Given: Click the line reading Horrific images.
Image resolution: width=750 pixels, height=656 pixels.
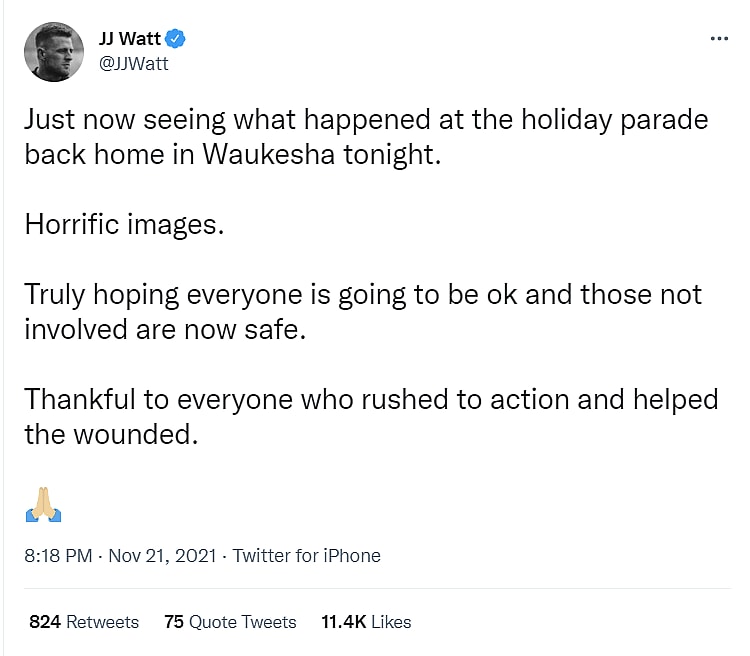Looking at the screenshot, I should tap(121, 224).
